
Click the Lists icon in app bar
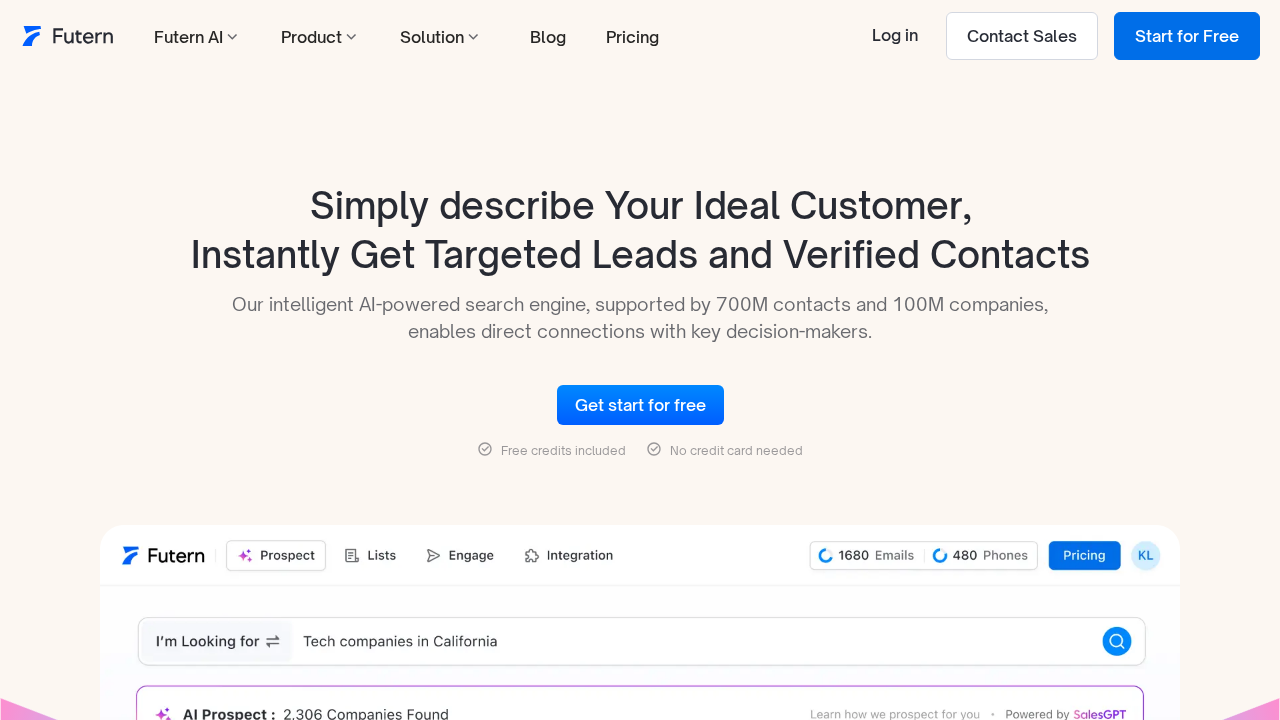click(352, 556)
